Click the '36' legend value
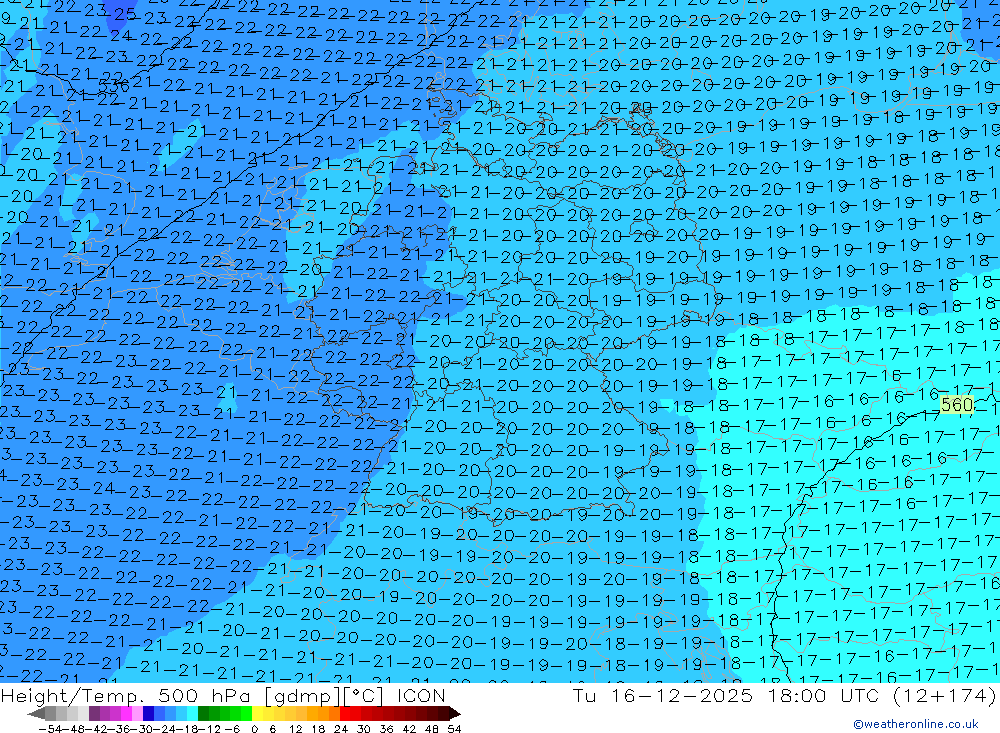The height and width of the screenshot is (733, 1000). tap(386, 729)
